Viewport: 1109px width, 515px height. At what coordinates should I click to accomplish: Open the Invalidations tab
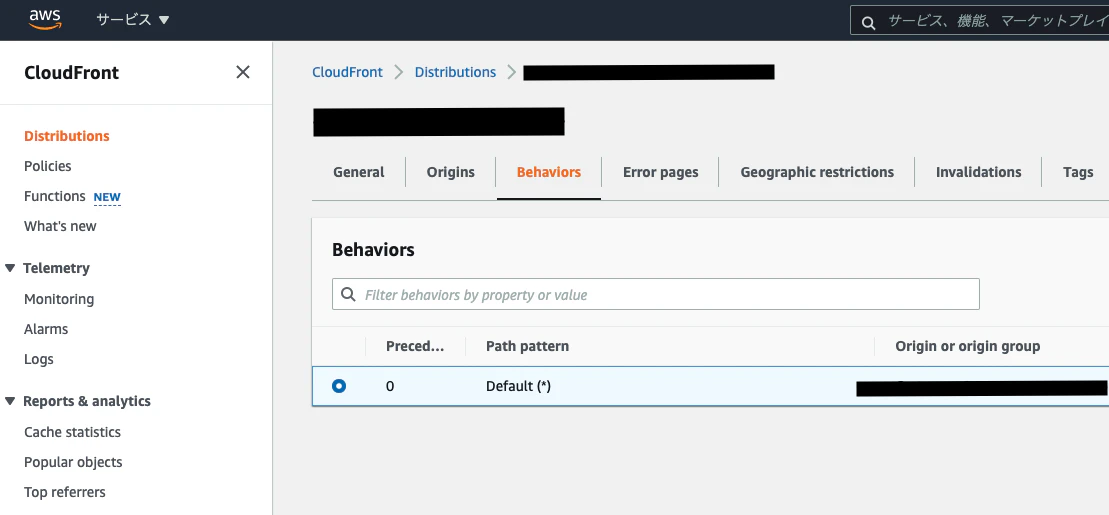(x=978, y=172)
